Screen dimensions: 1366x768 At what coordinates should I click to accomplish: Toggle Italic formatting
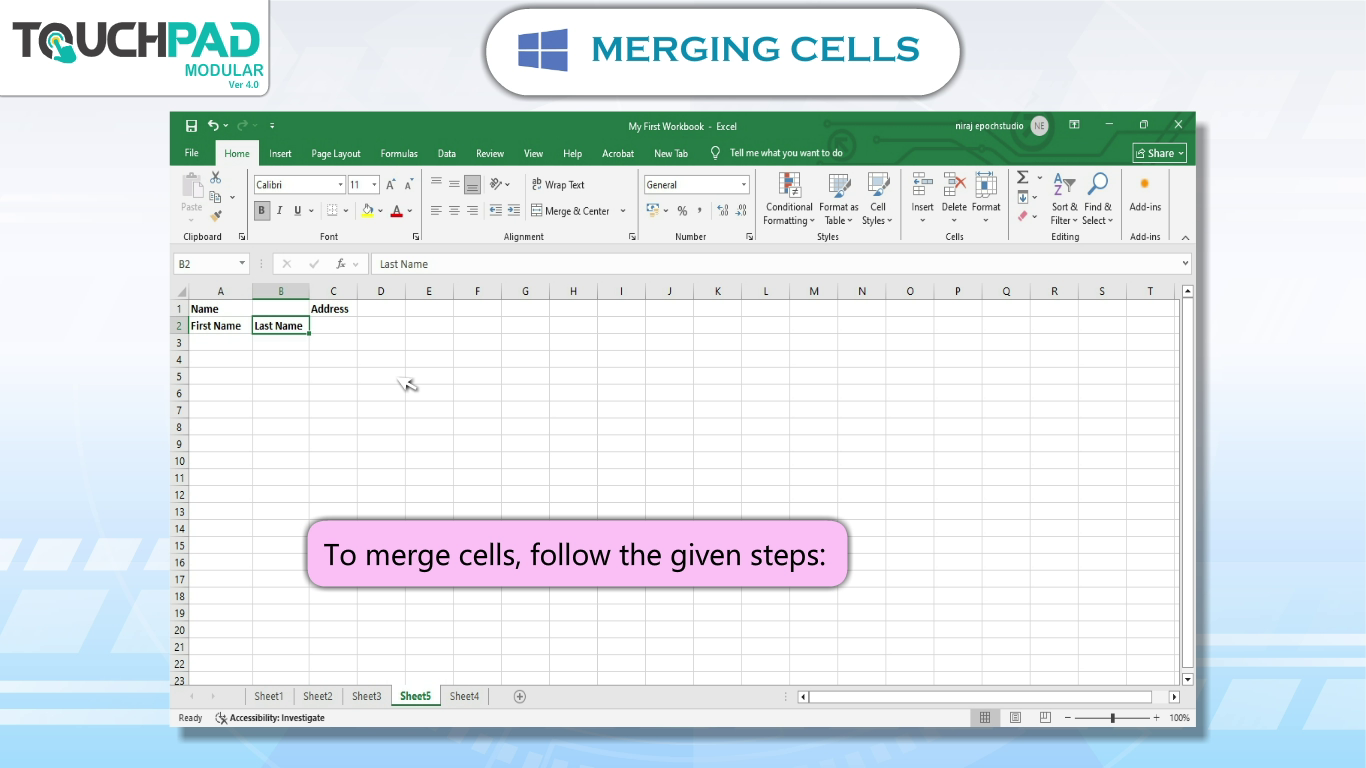coord(280,211)
